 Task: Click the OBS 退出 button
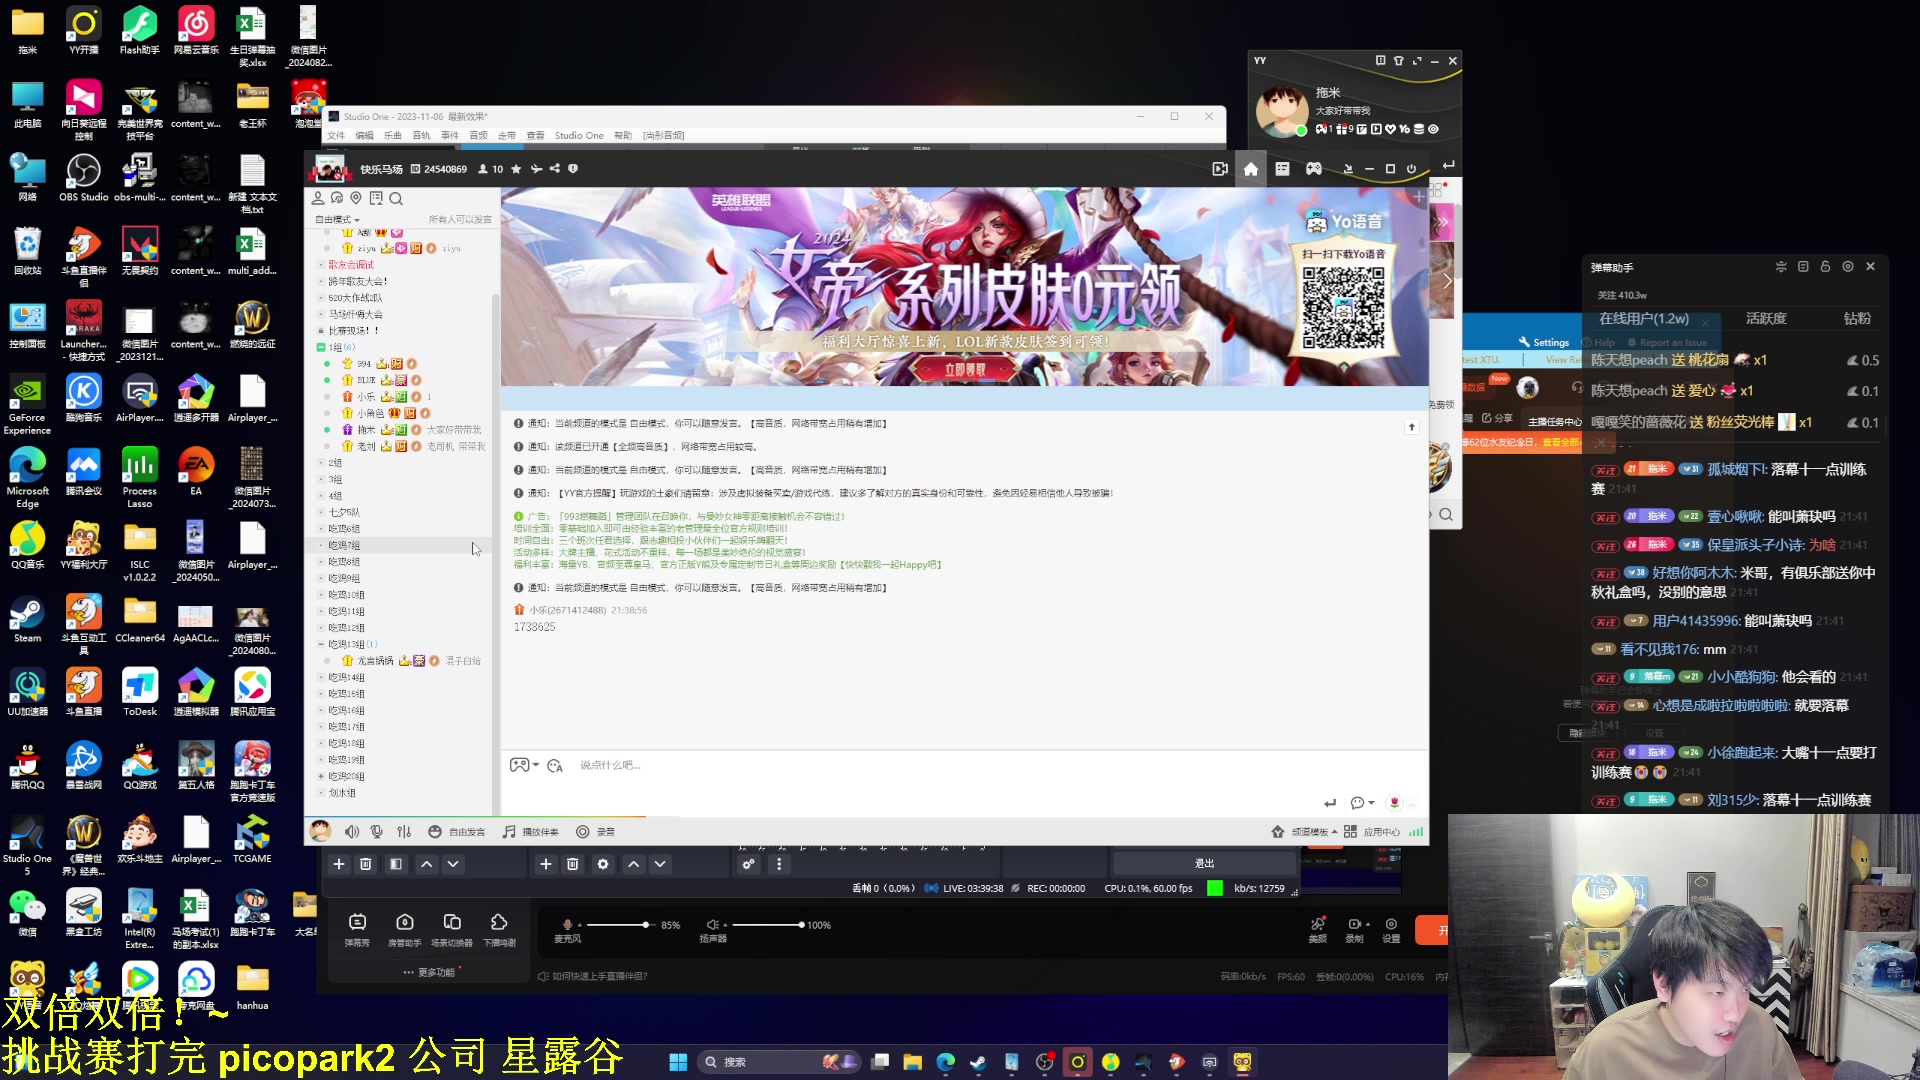(1204, 863)
